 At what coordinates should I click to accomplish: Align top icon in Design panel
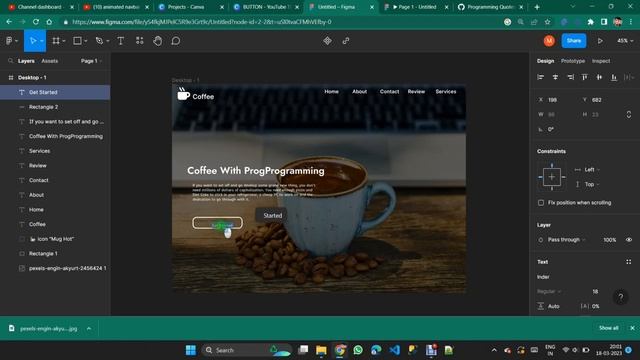click(x=584, y=77)
